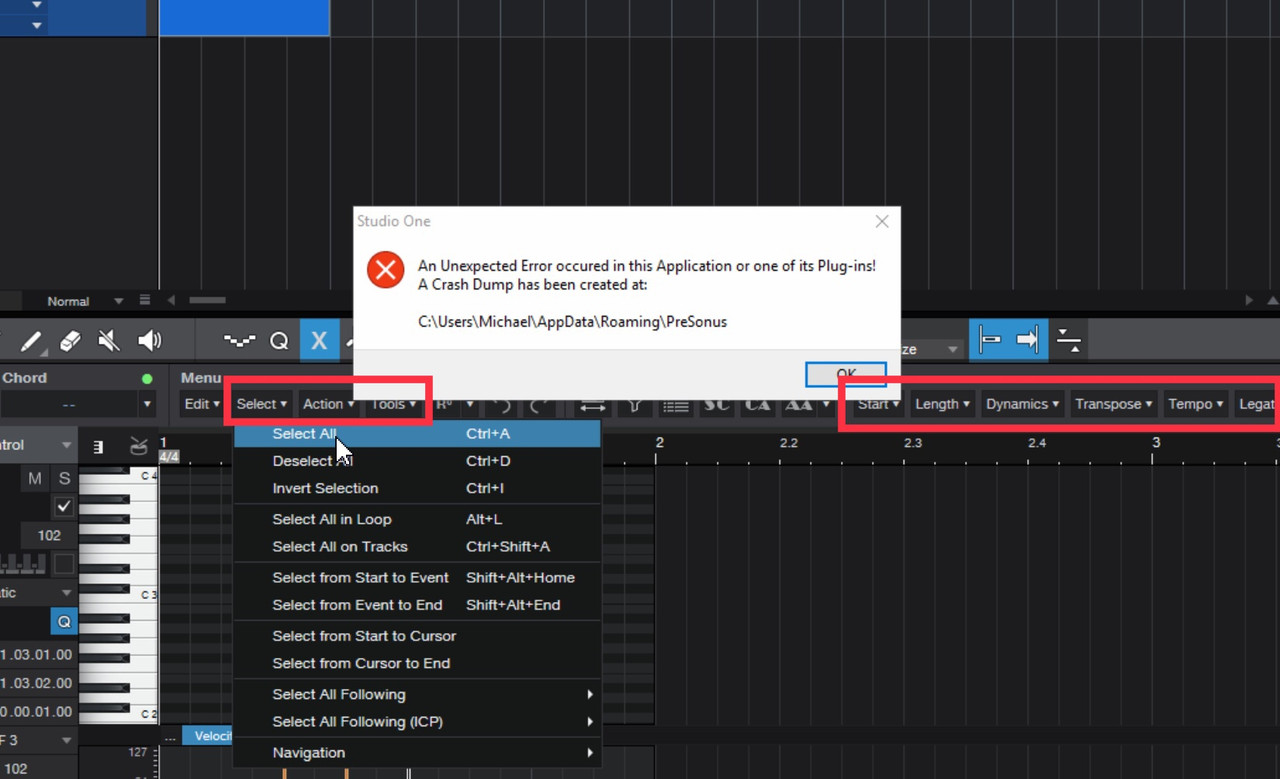The height and width of the screenshot is (779, 1280).
Task: Click bar 2 on the timeline ruler
Action: (x=659, y=442)
